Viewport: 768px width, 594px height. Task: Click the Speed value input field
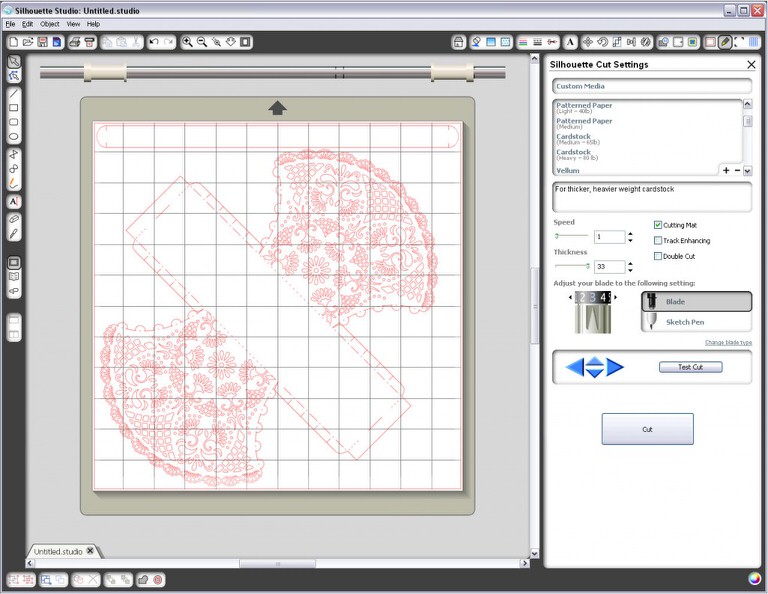609,237
